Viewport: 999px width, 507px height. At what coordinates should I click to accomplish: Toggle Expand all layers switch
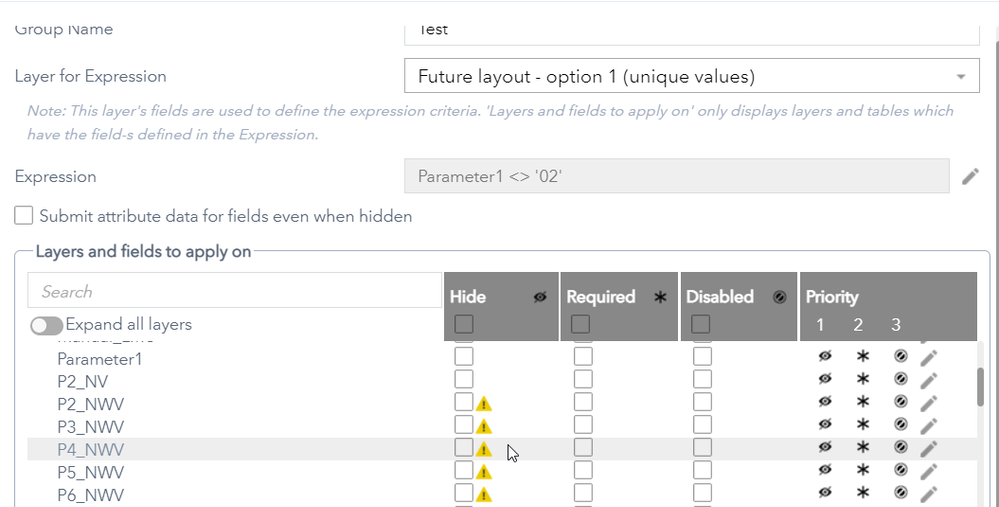[47, 325]
